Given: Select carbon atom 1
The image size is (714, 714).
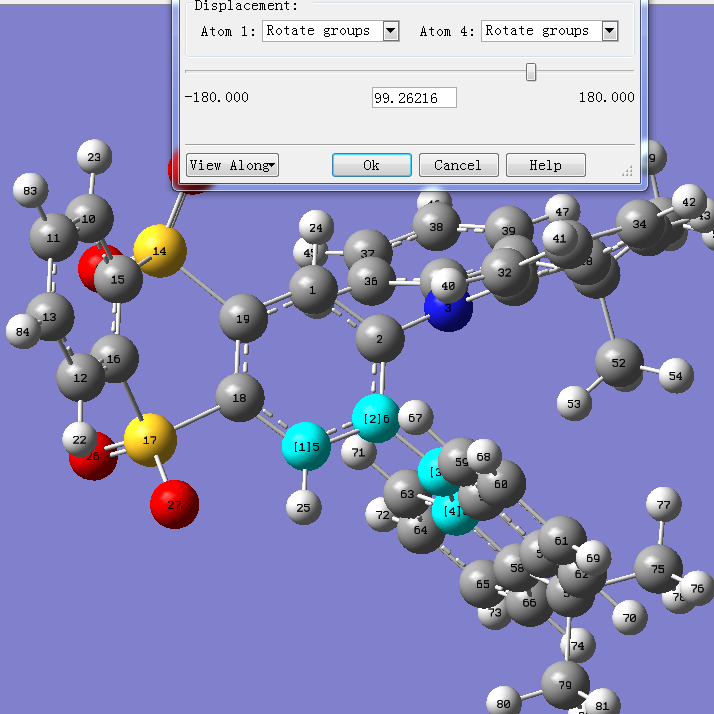Looking at the screenshot, I should 313,290.
